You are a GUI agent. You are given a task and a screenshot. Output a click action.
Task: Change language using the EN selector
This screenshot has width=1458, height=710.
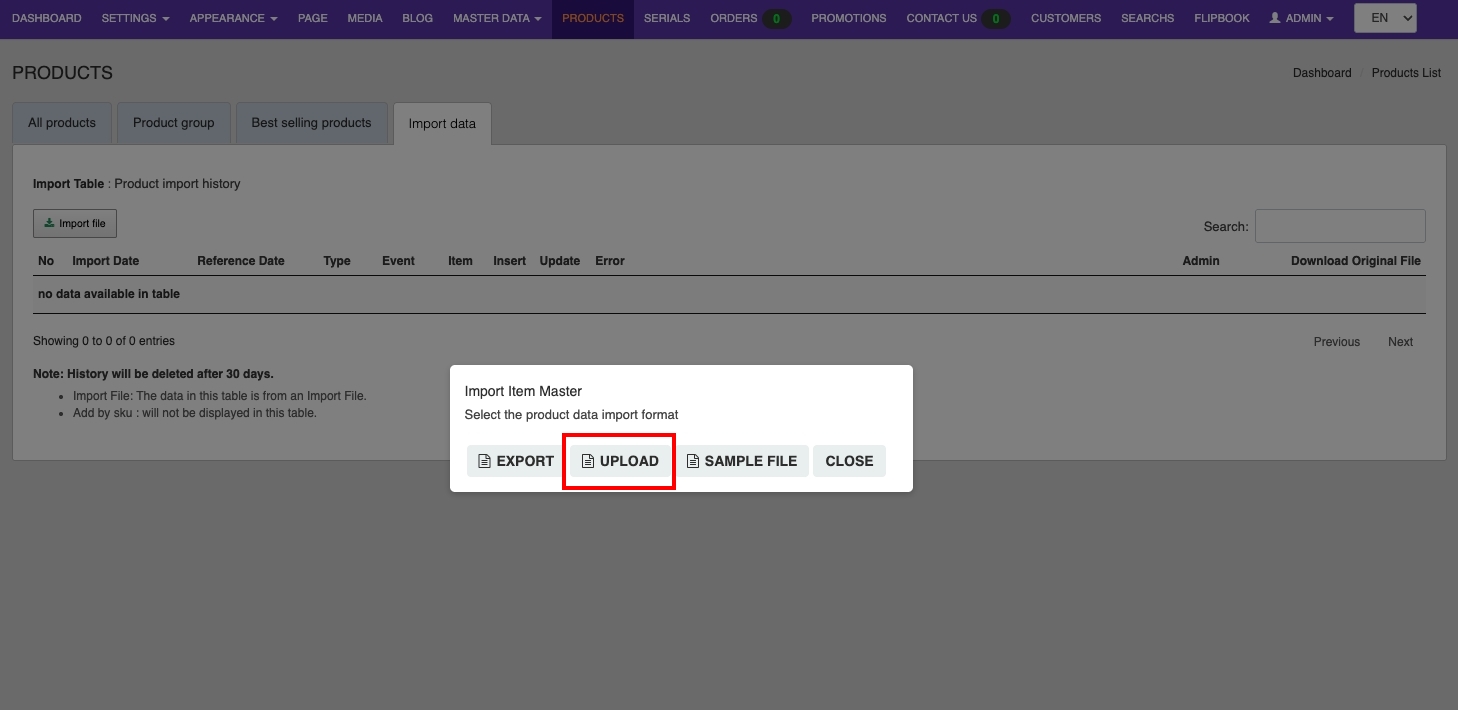[x=1385, y=18]
